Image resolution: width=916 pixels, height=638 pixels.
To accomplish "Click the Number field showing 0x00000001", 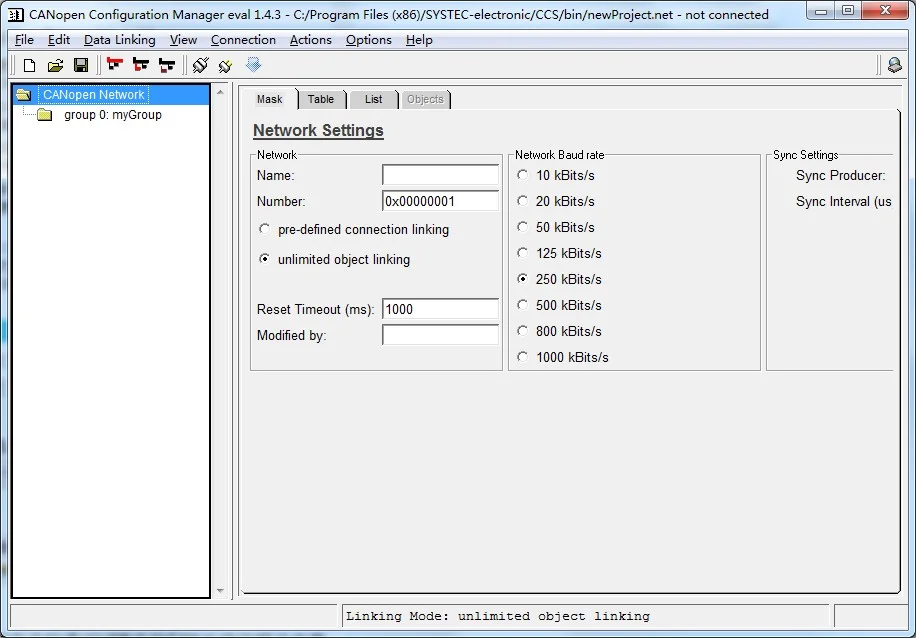I will click(x=440, y=201).
